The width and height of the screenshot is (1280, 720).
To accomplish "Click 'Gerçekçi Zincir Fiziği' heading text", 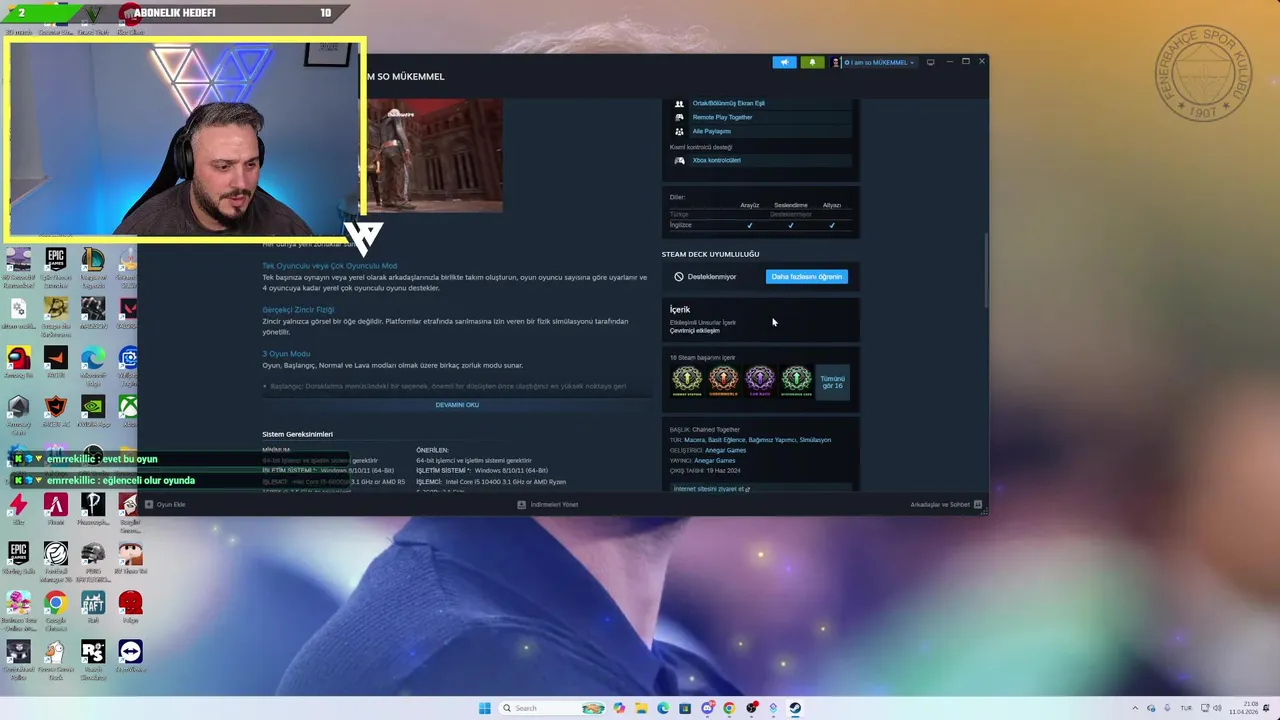I will pos(298,310).
